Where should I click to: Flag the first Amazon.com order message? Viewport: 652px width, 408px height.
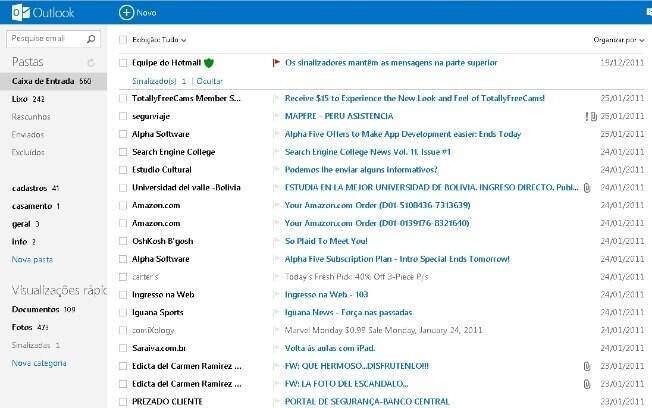pos(276,205)
